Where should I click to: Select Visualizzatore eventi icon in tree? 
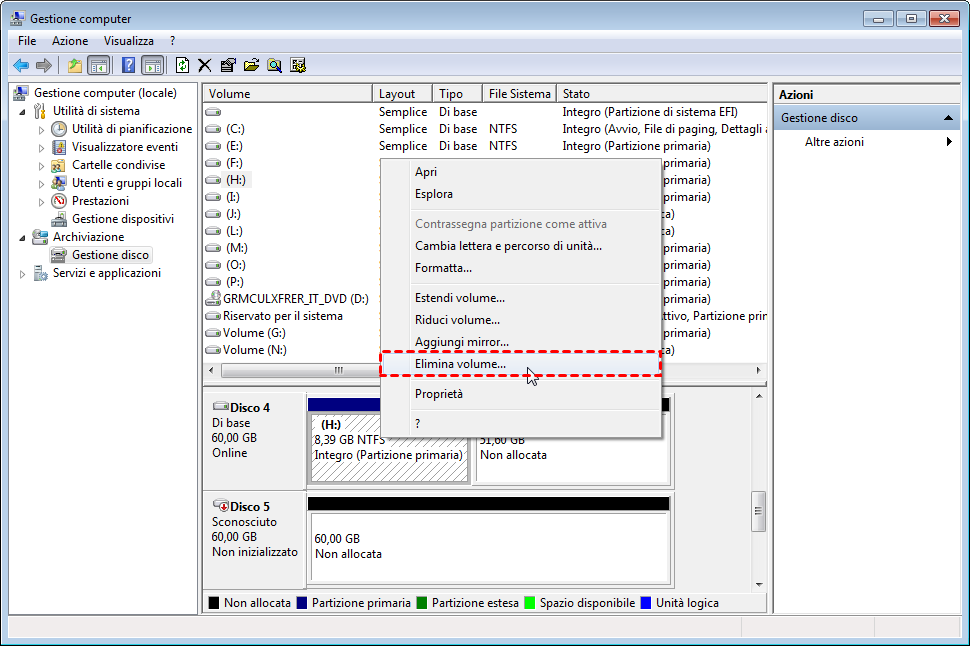[x=59, y=147]
